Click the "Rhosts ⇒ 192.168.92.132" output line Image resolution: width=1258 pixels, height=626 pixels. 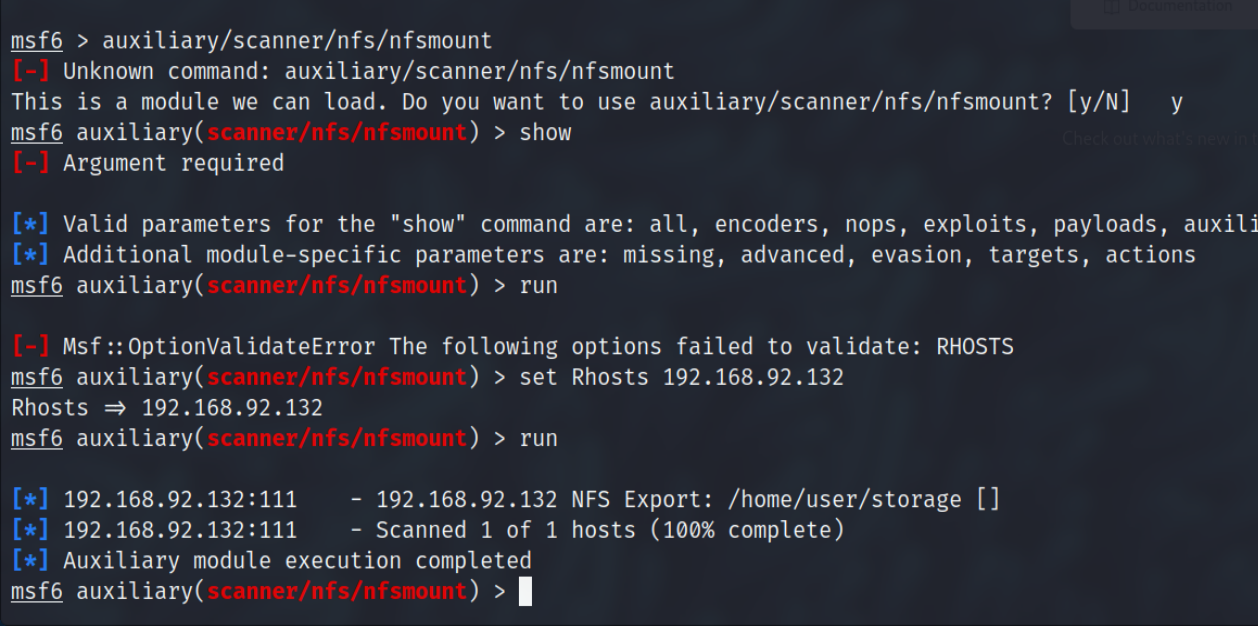[167, 408]
